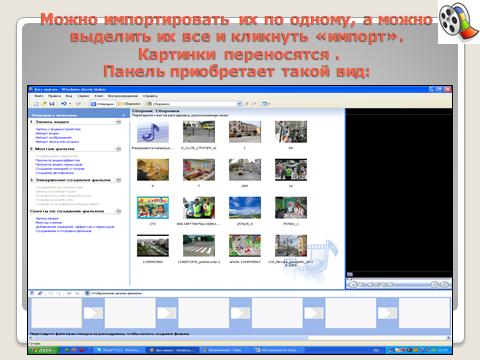Toggle the Сборники (Collections) pane button
Image resolution: width=480 pixels, height=360 pixels.
coord(129,104)
